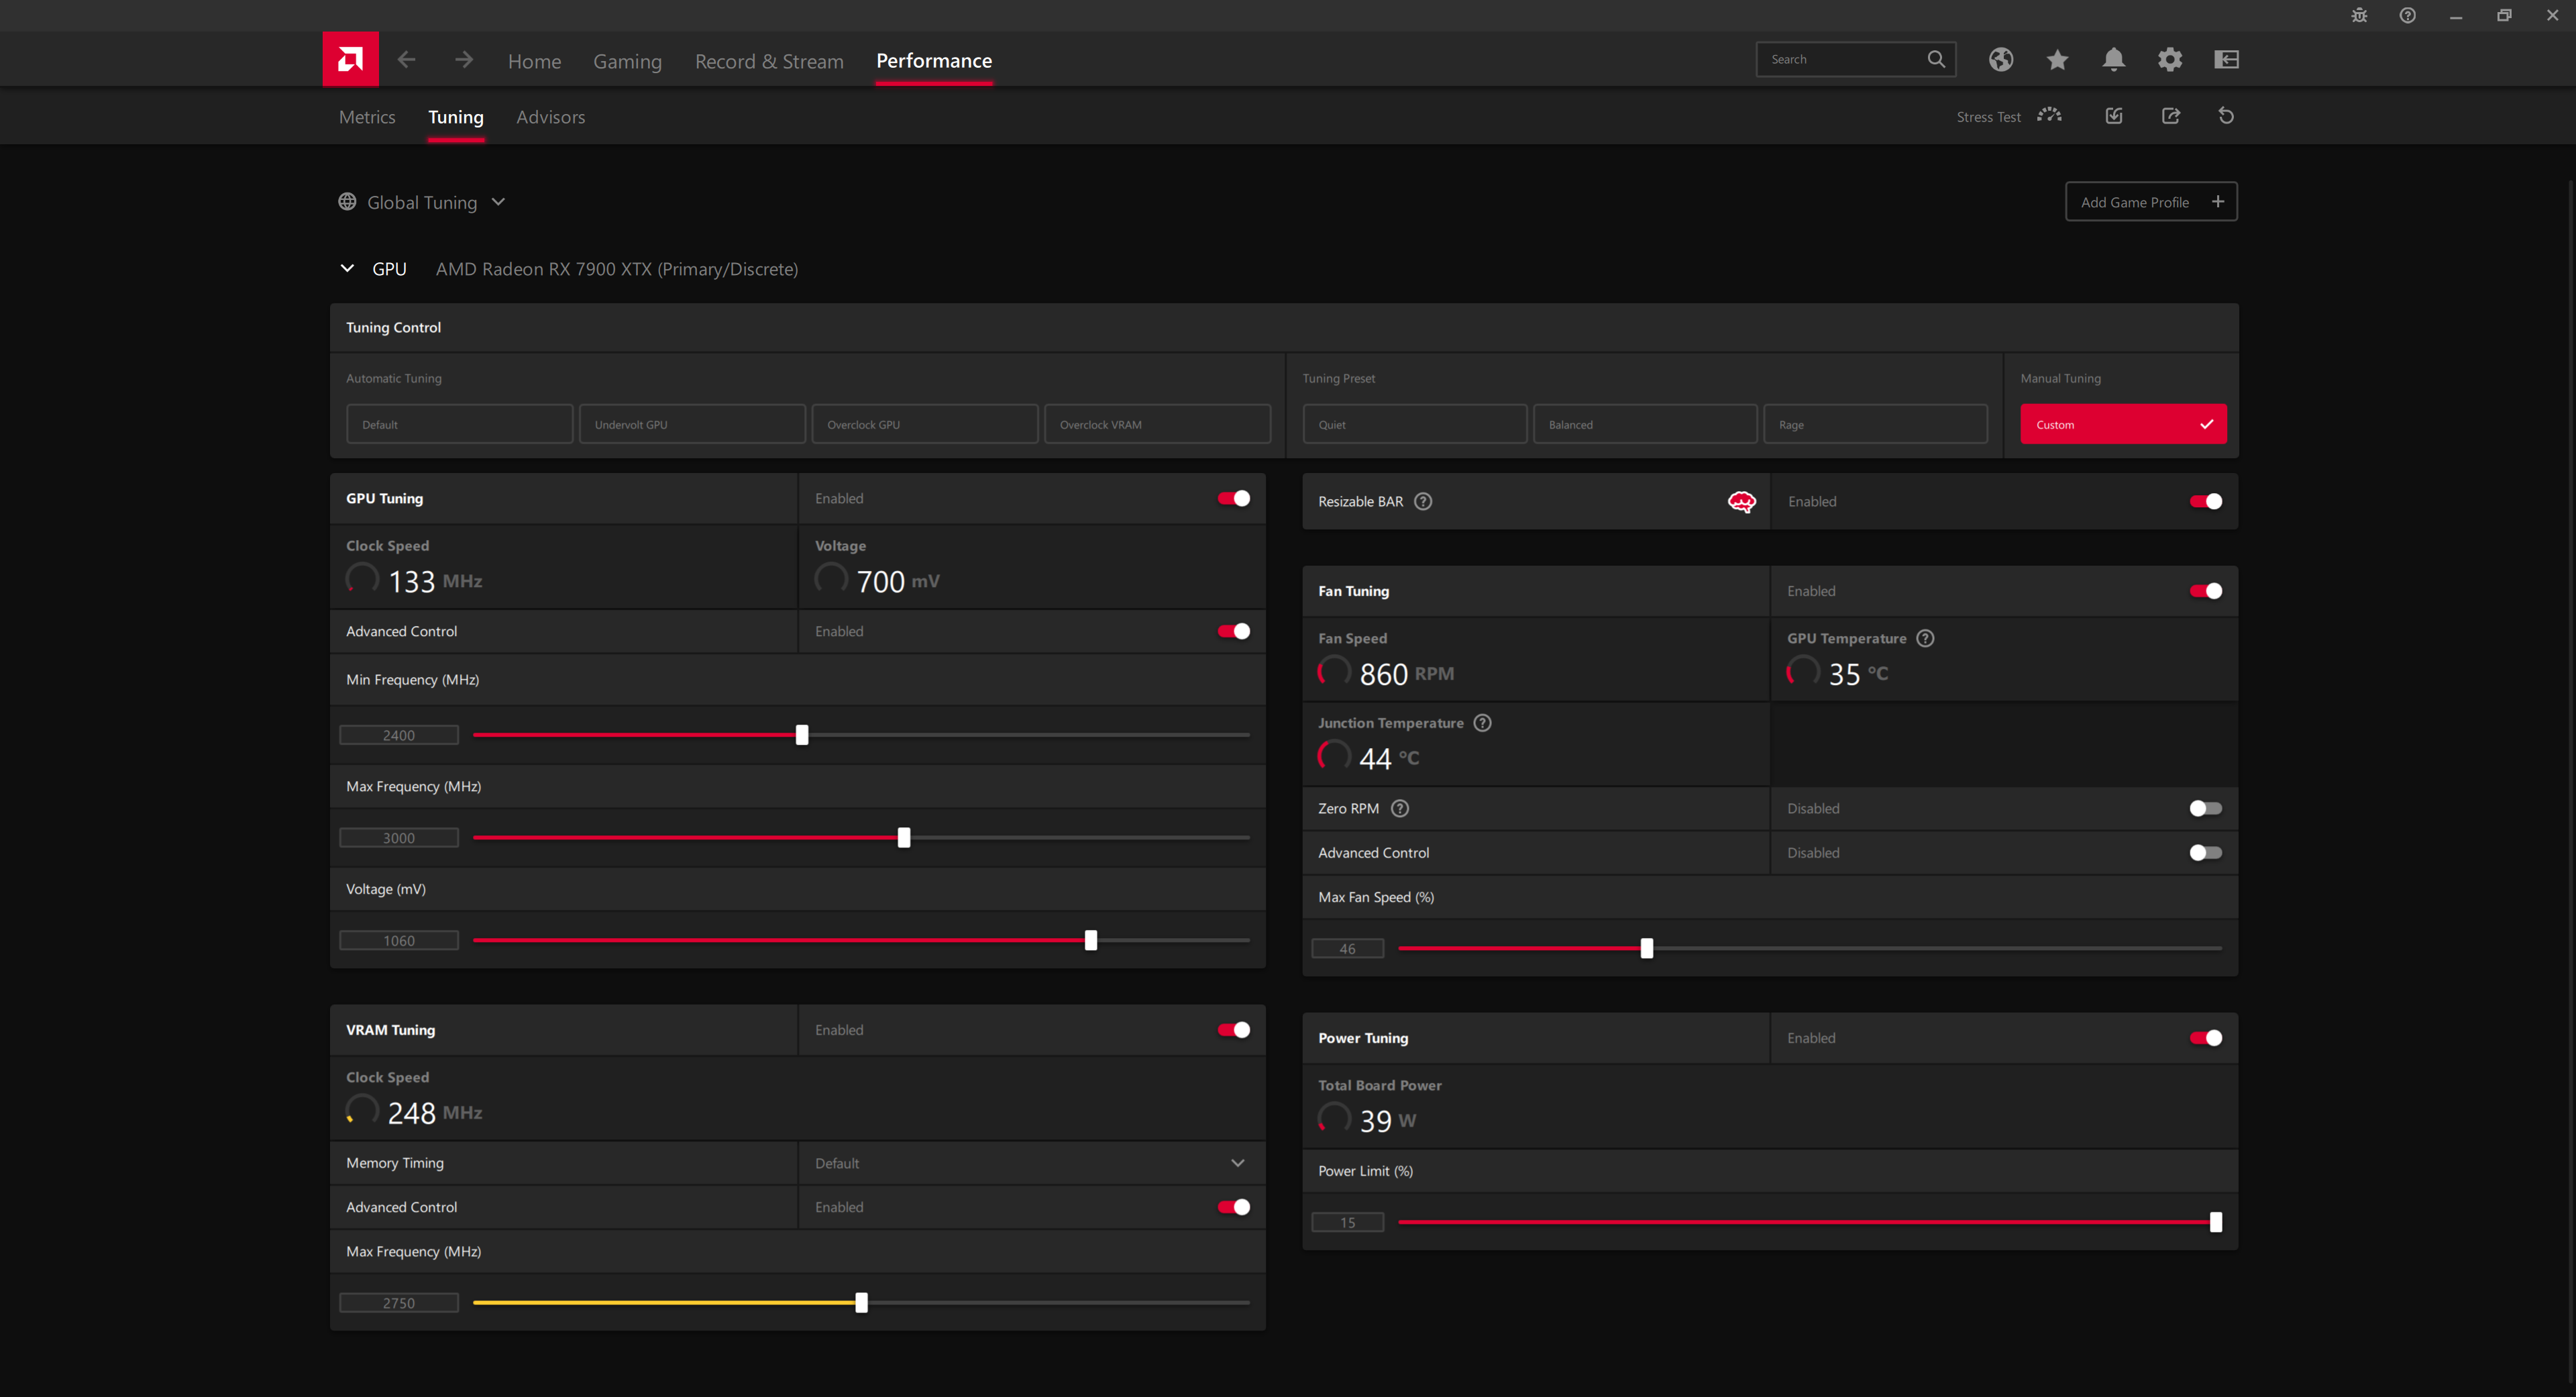Screen dimensions: 2576x1397
Task: Switch to the Metrics tab
Action: click(x=366, y=117)
